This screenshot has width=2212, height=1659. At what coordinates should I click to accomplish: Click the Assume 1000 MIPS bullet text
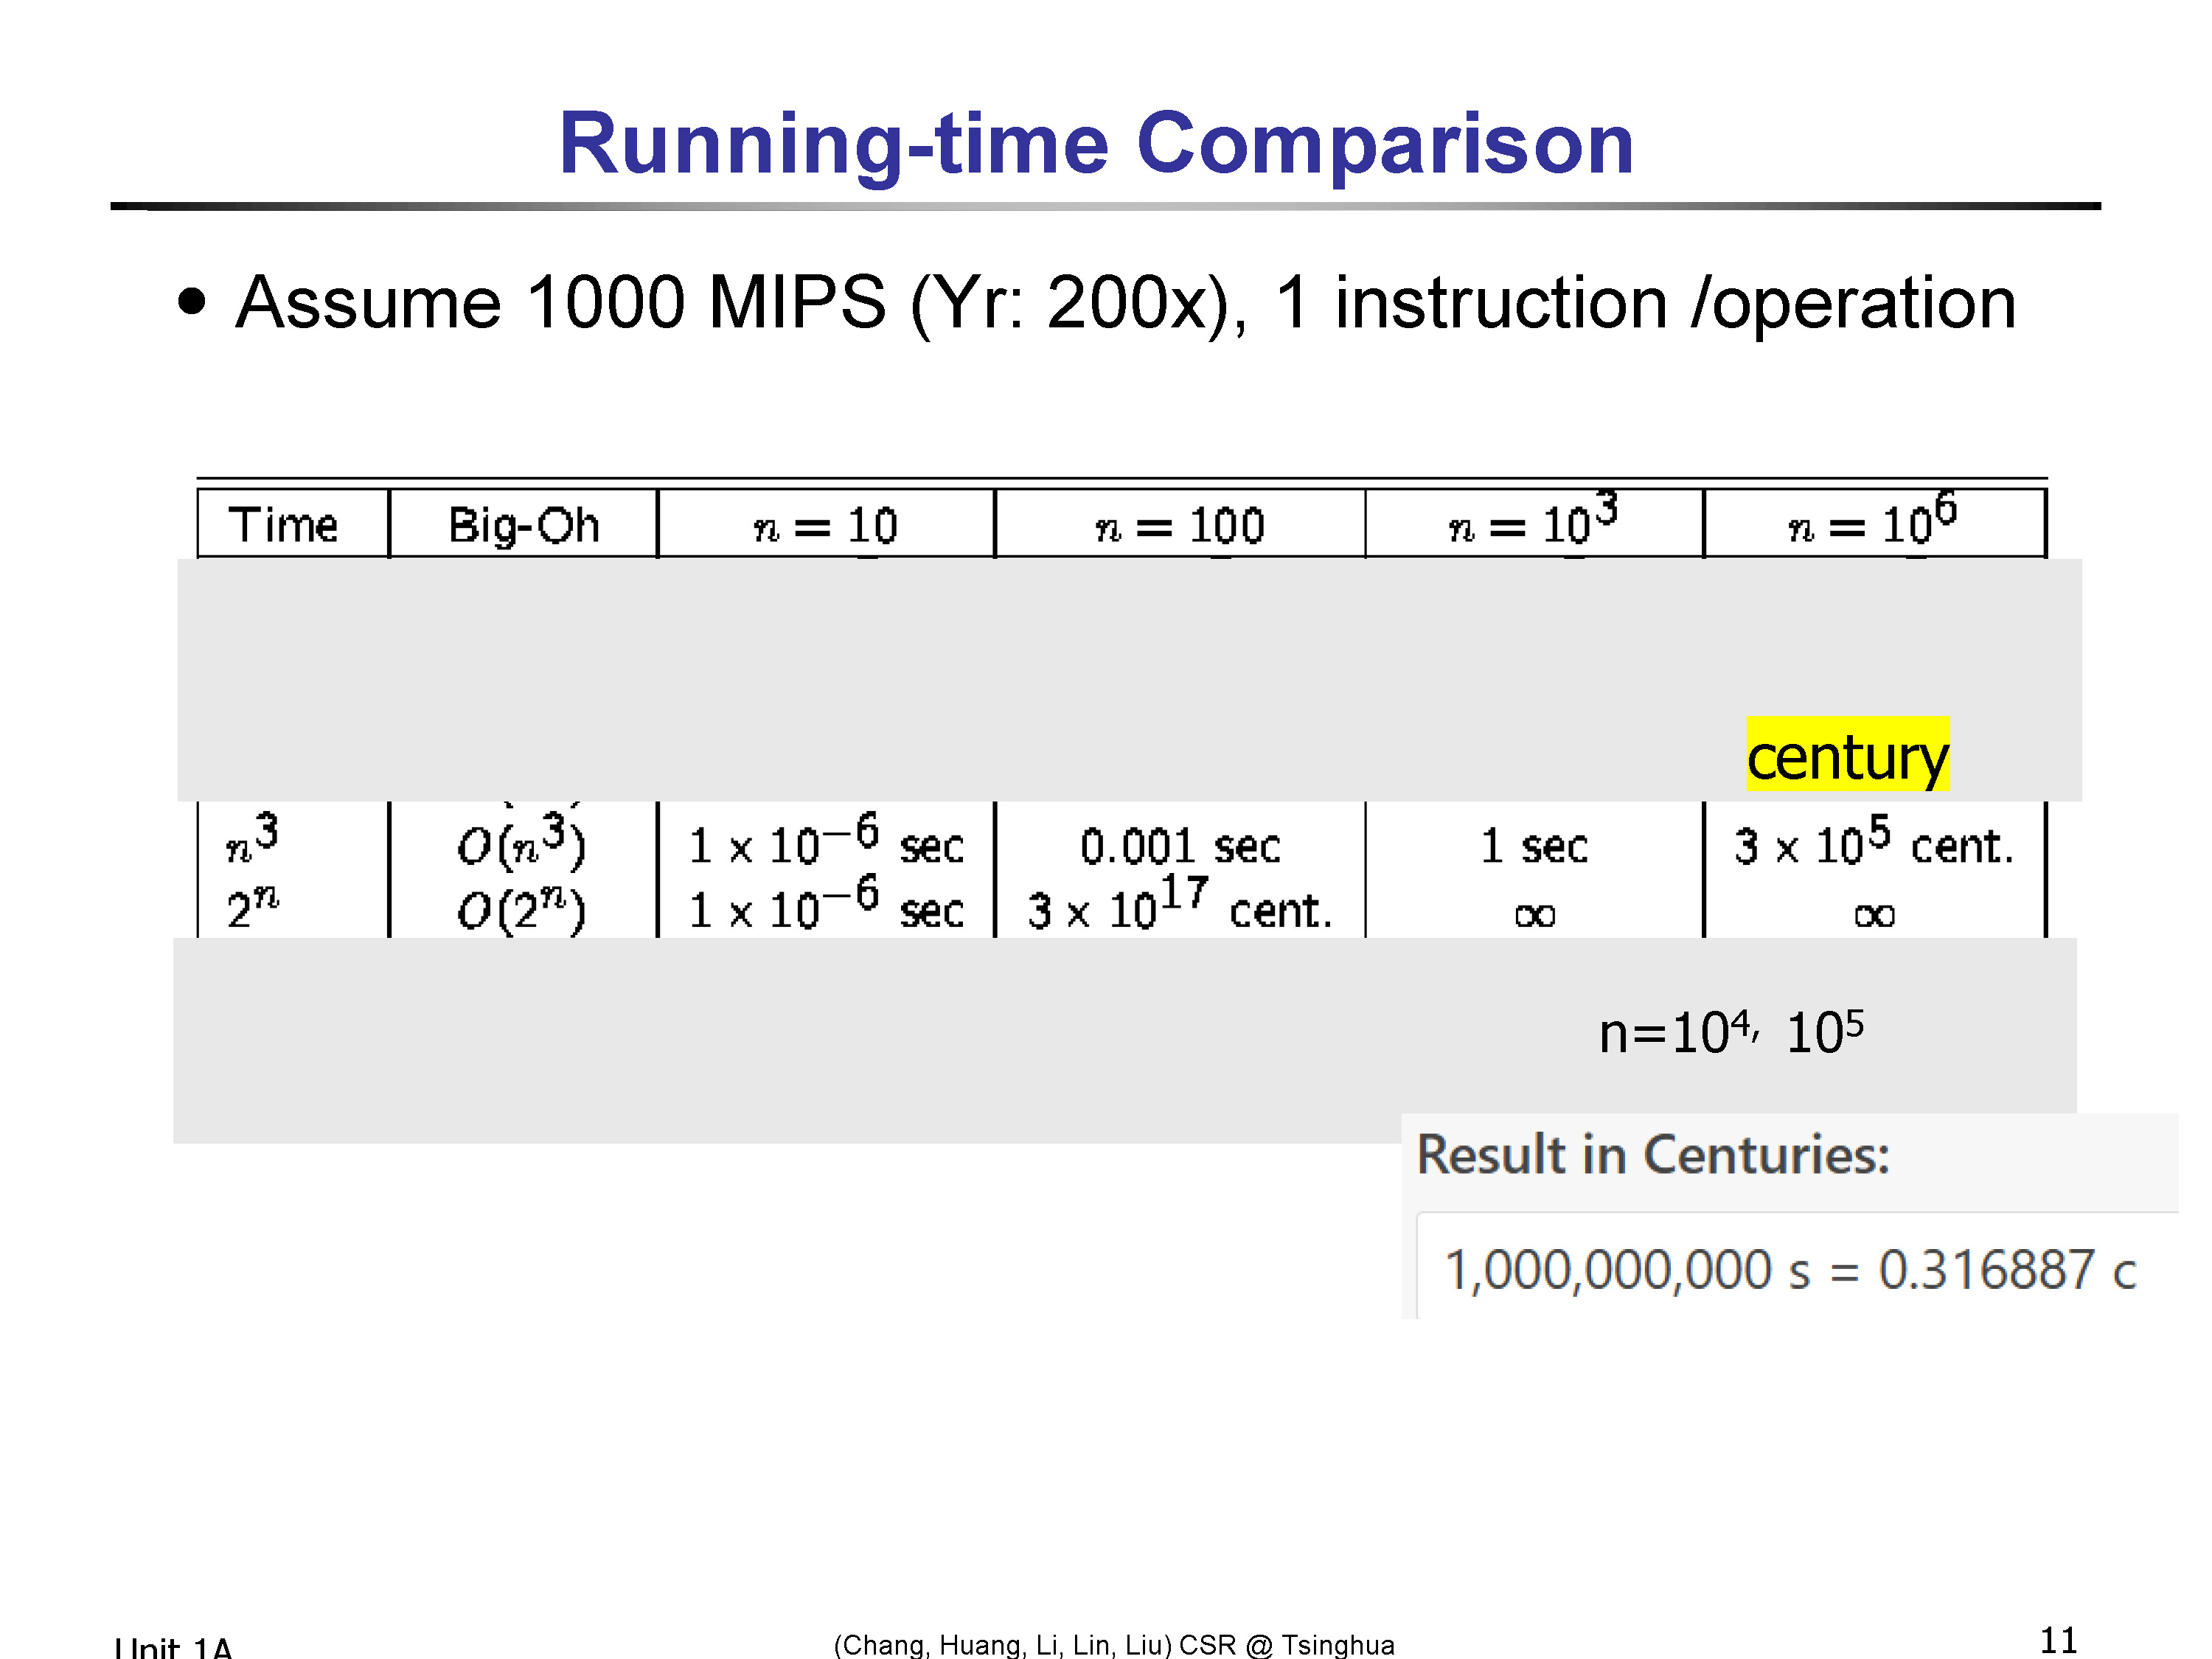pos(1126,302)
